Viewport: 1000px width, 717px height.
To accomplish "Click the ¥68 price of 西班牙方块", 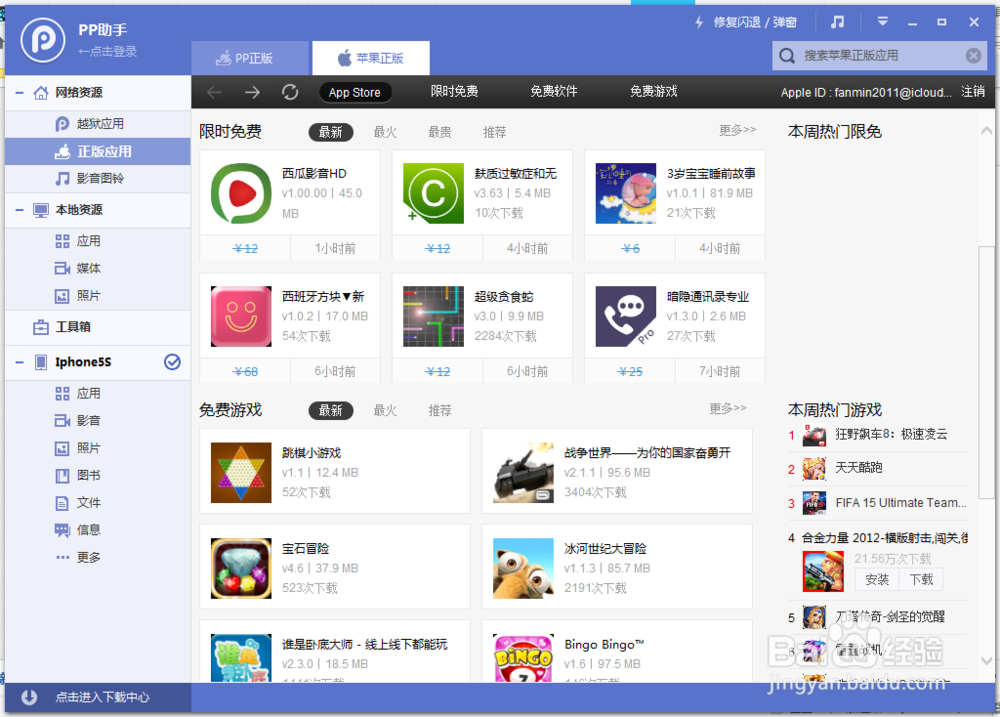I will click(246, 372).
